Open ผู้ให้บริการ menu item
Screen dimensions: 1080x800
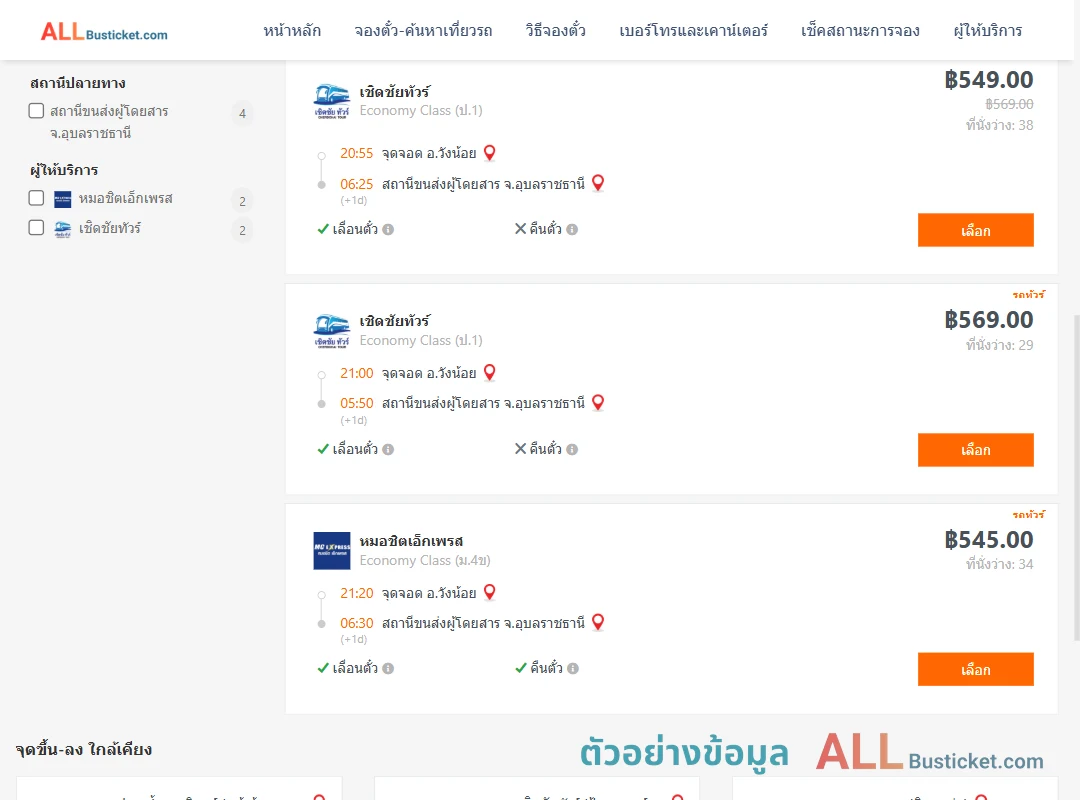click(x=988, y=31)
